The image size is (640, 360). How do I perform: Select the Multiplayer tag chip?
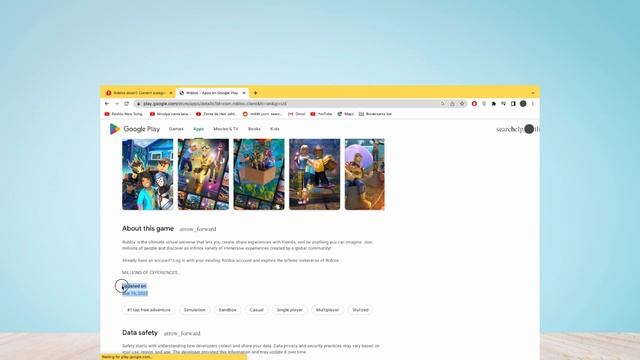tap(327, 310)
